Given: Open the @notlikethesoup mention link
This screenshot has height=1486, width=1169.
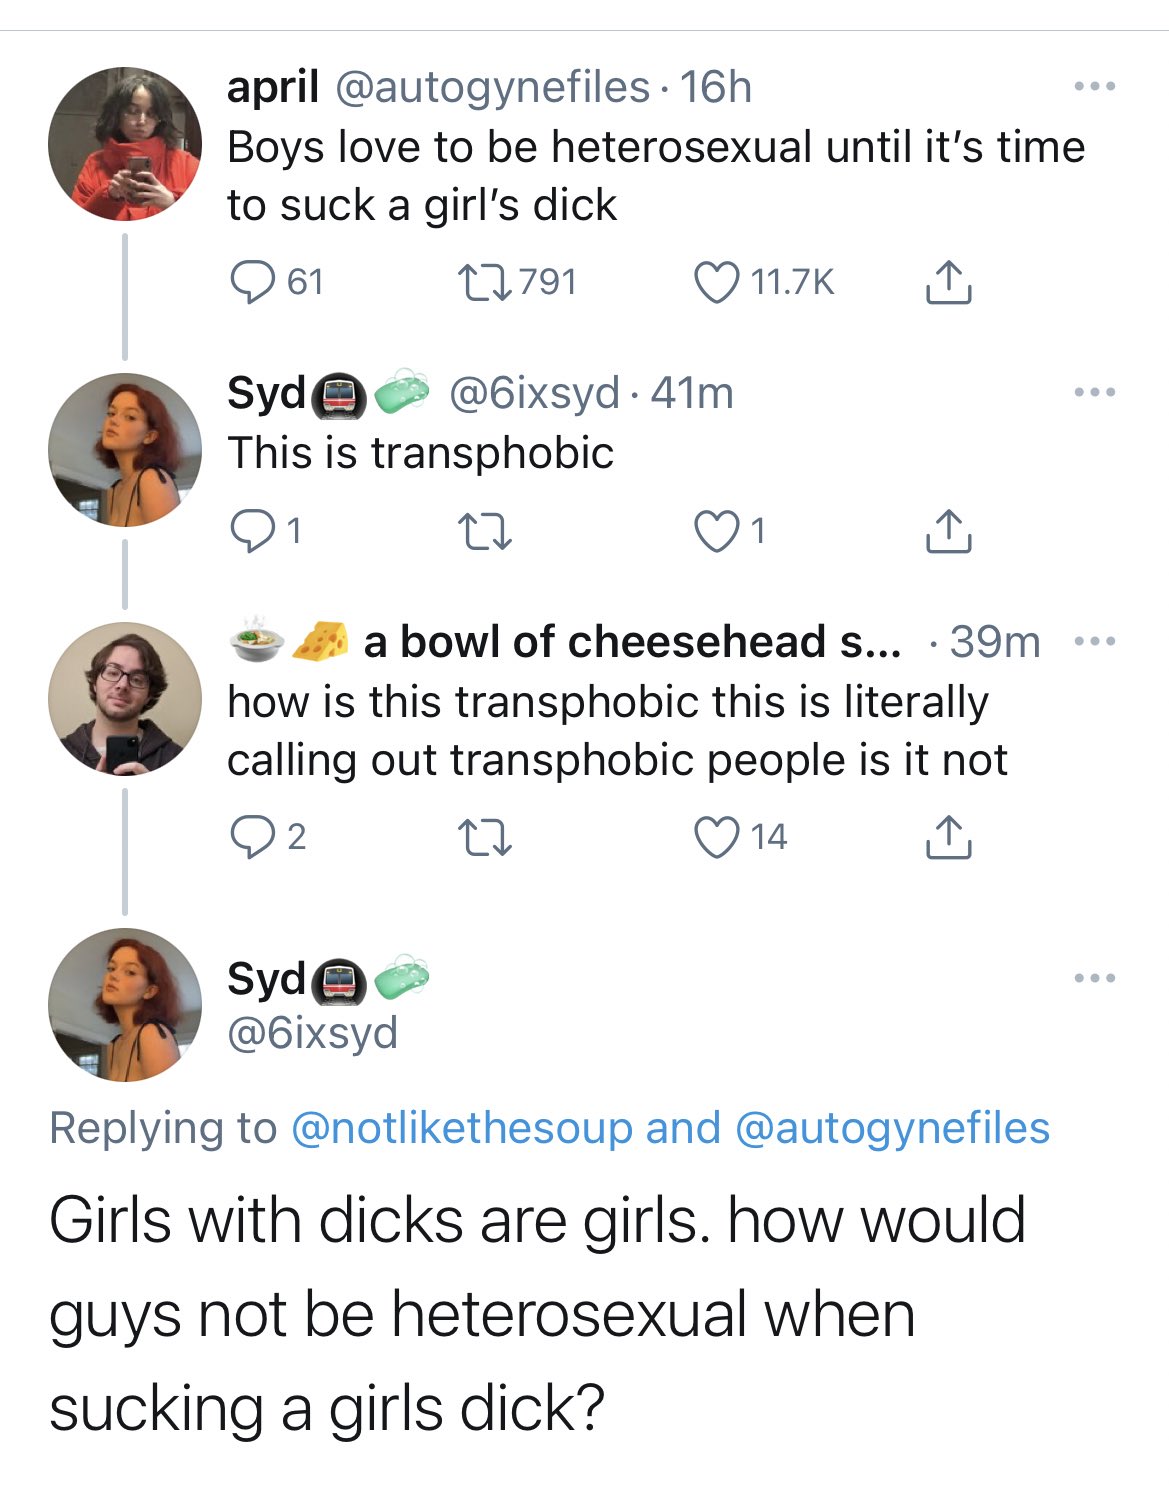Looking at the screenshot, I should [461, 1128].
